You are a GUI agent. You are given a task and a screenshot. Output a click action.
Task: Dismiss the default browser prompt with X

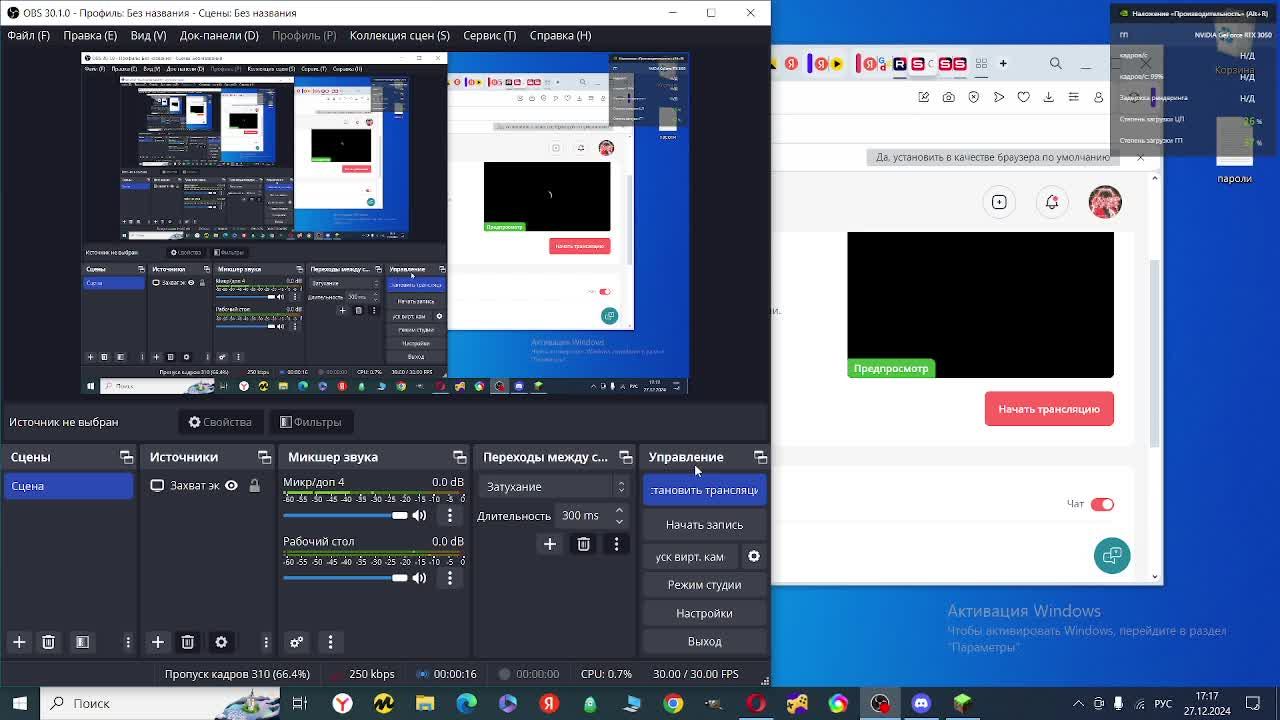tap(1140, 157)
